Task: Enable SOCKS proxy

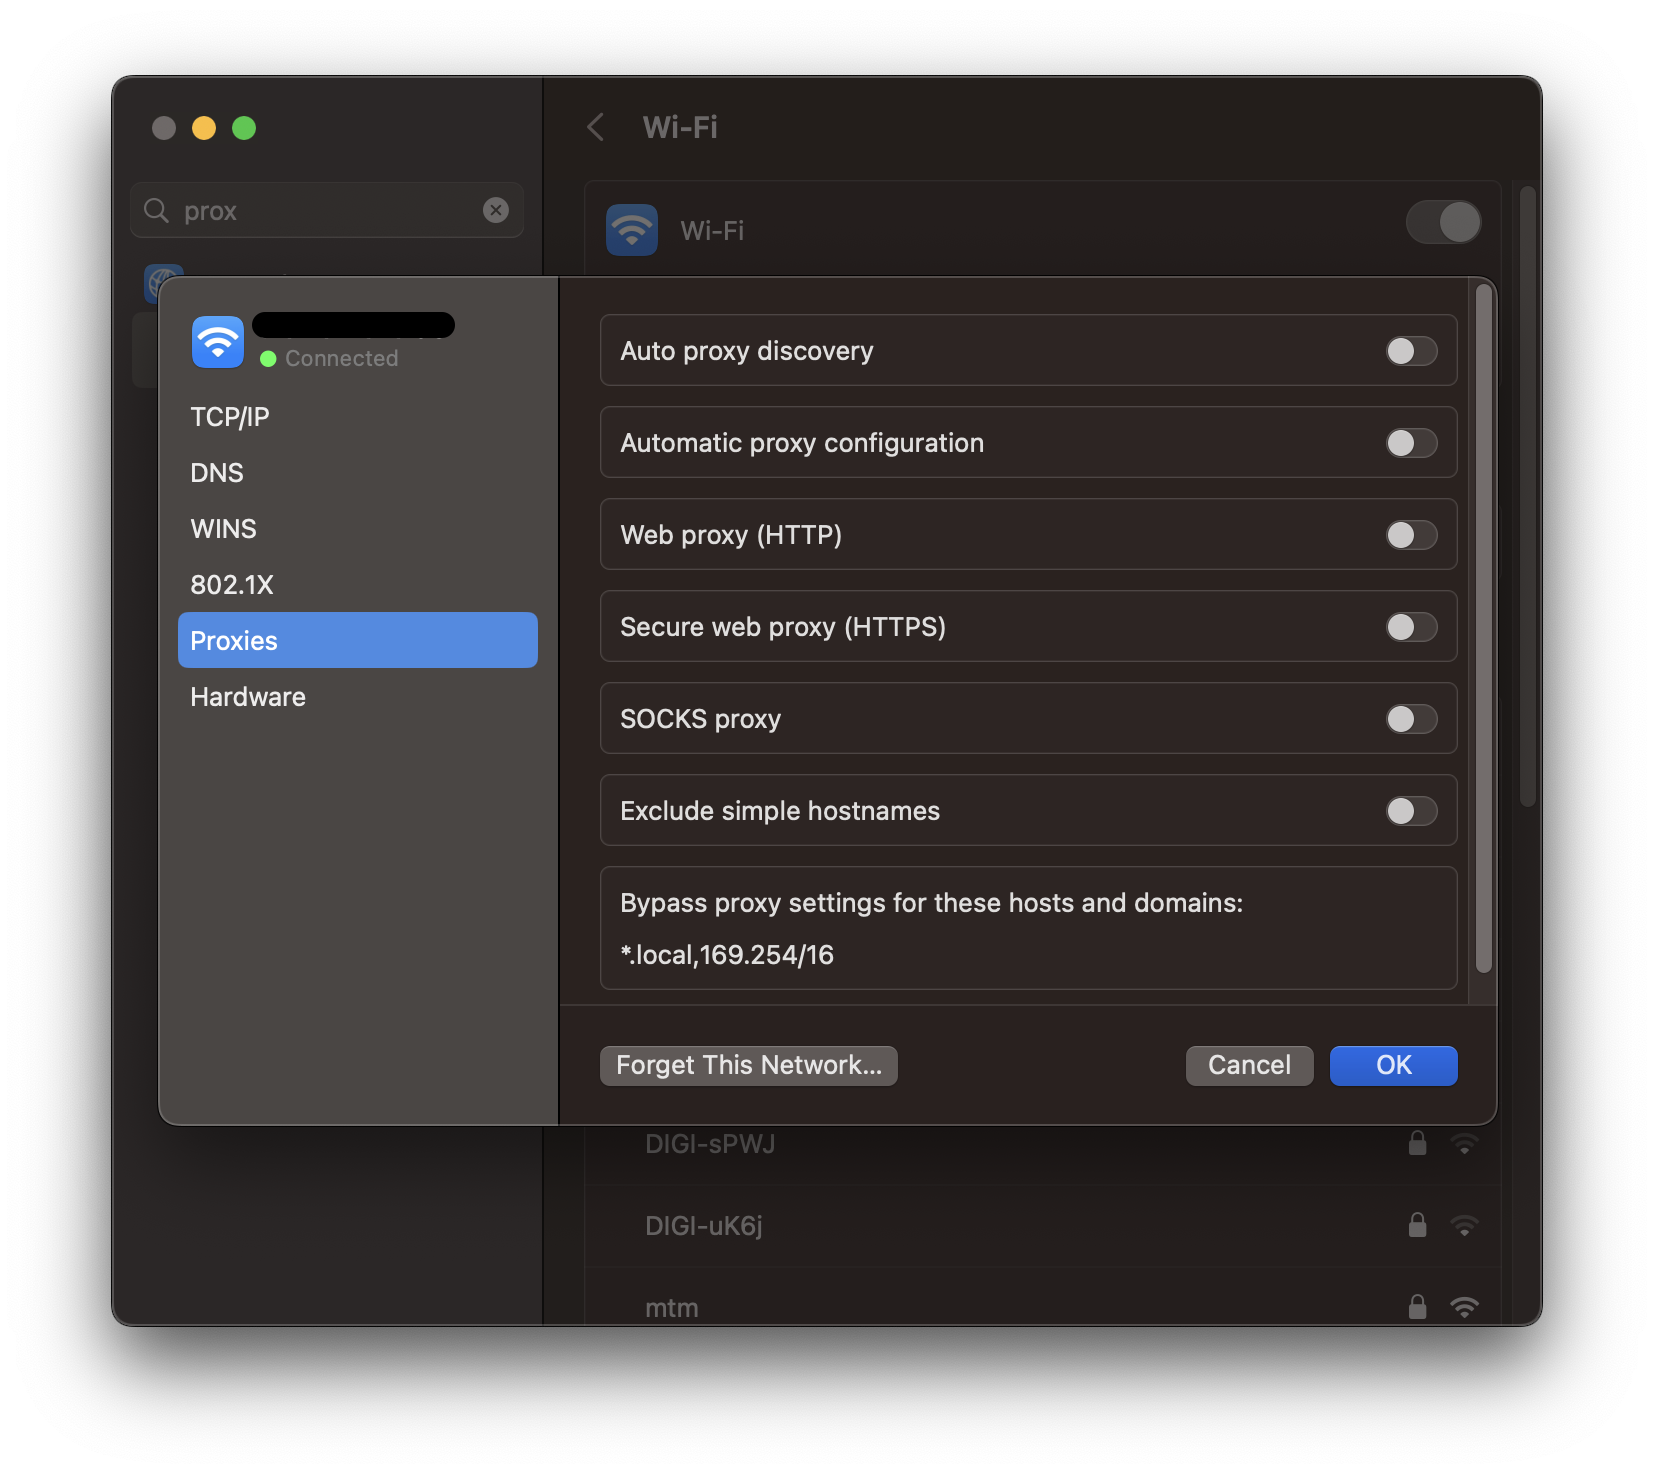Action: pos(1410,718)
